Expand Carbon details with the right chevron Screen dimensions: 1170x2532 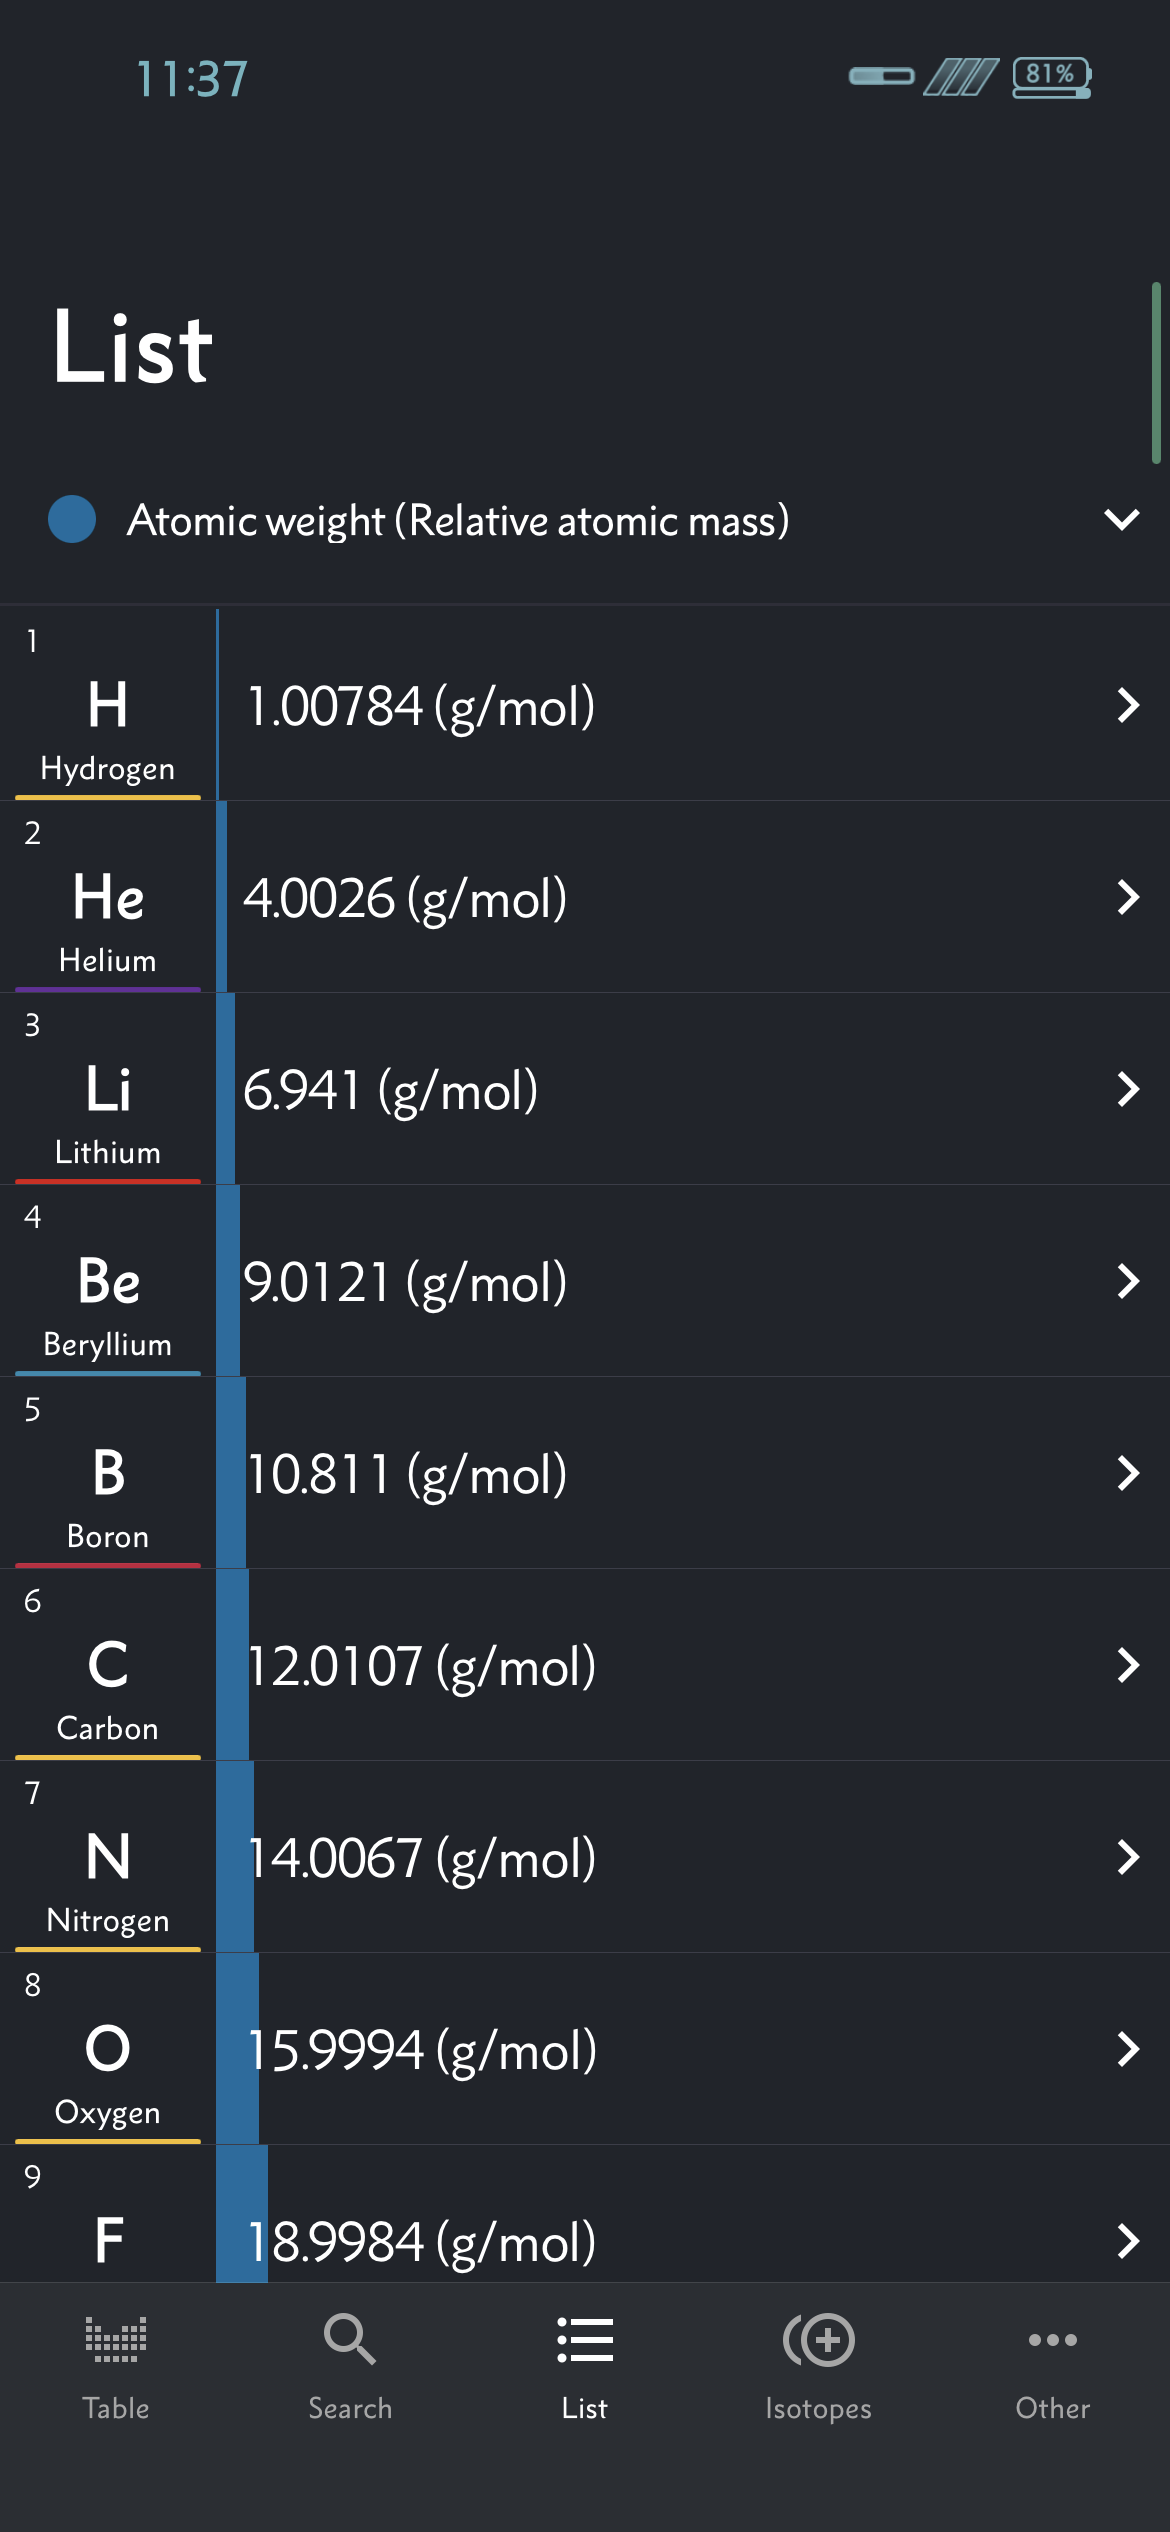1128,1665
